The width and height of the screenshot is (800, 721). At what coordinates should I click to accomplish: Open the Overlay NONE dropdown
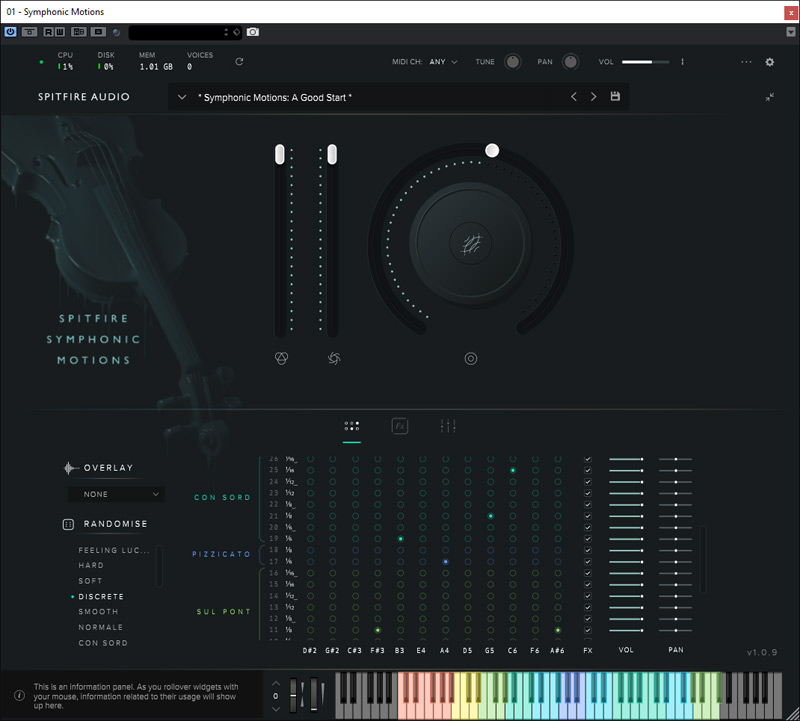[x=117, y=494]
